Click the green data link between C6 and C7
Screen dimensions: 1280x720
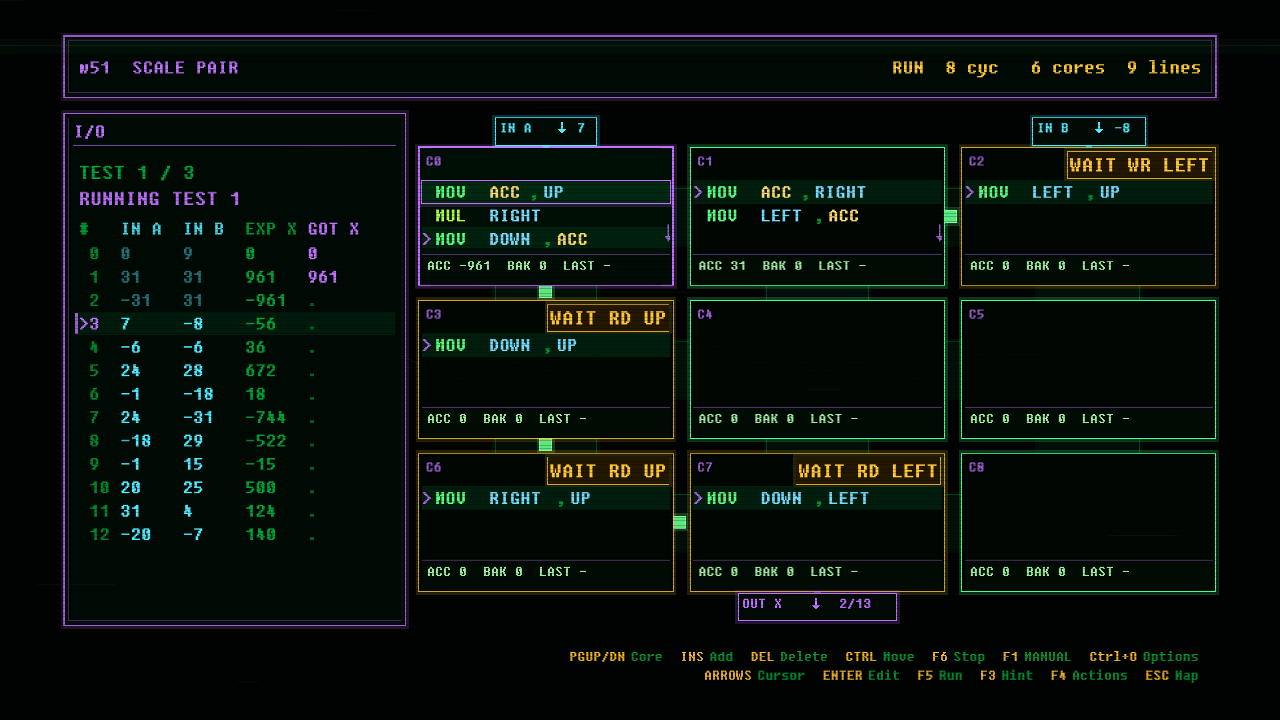tap(680, 522)
